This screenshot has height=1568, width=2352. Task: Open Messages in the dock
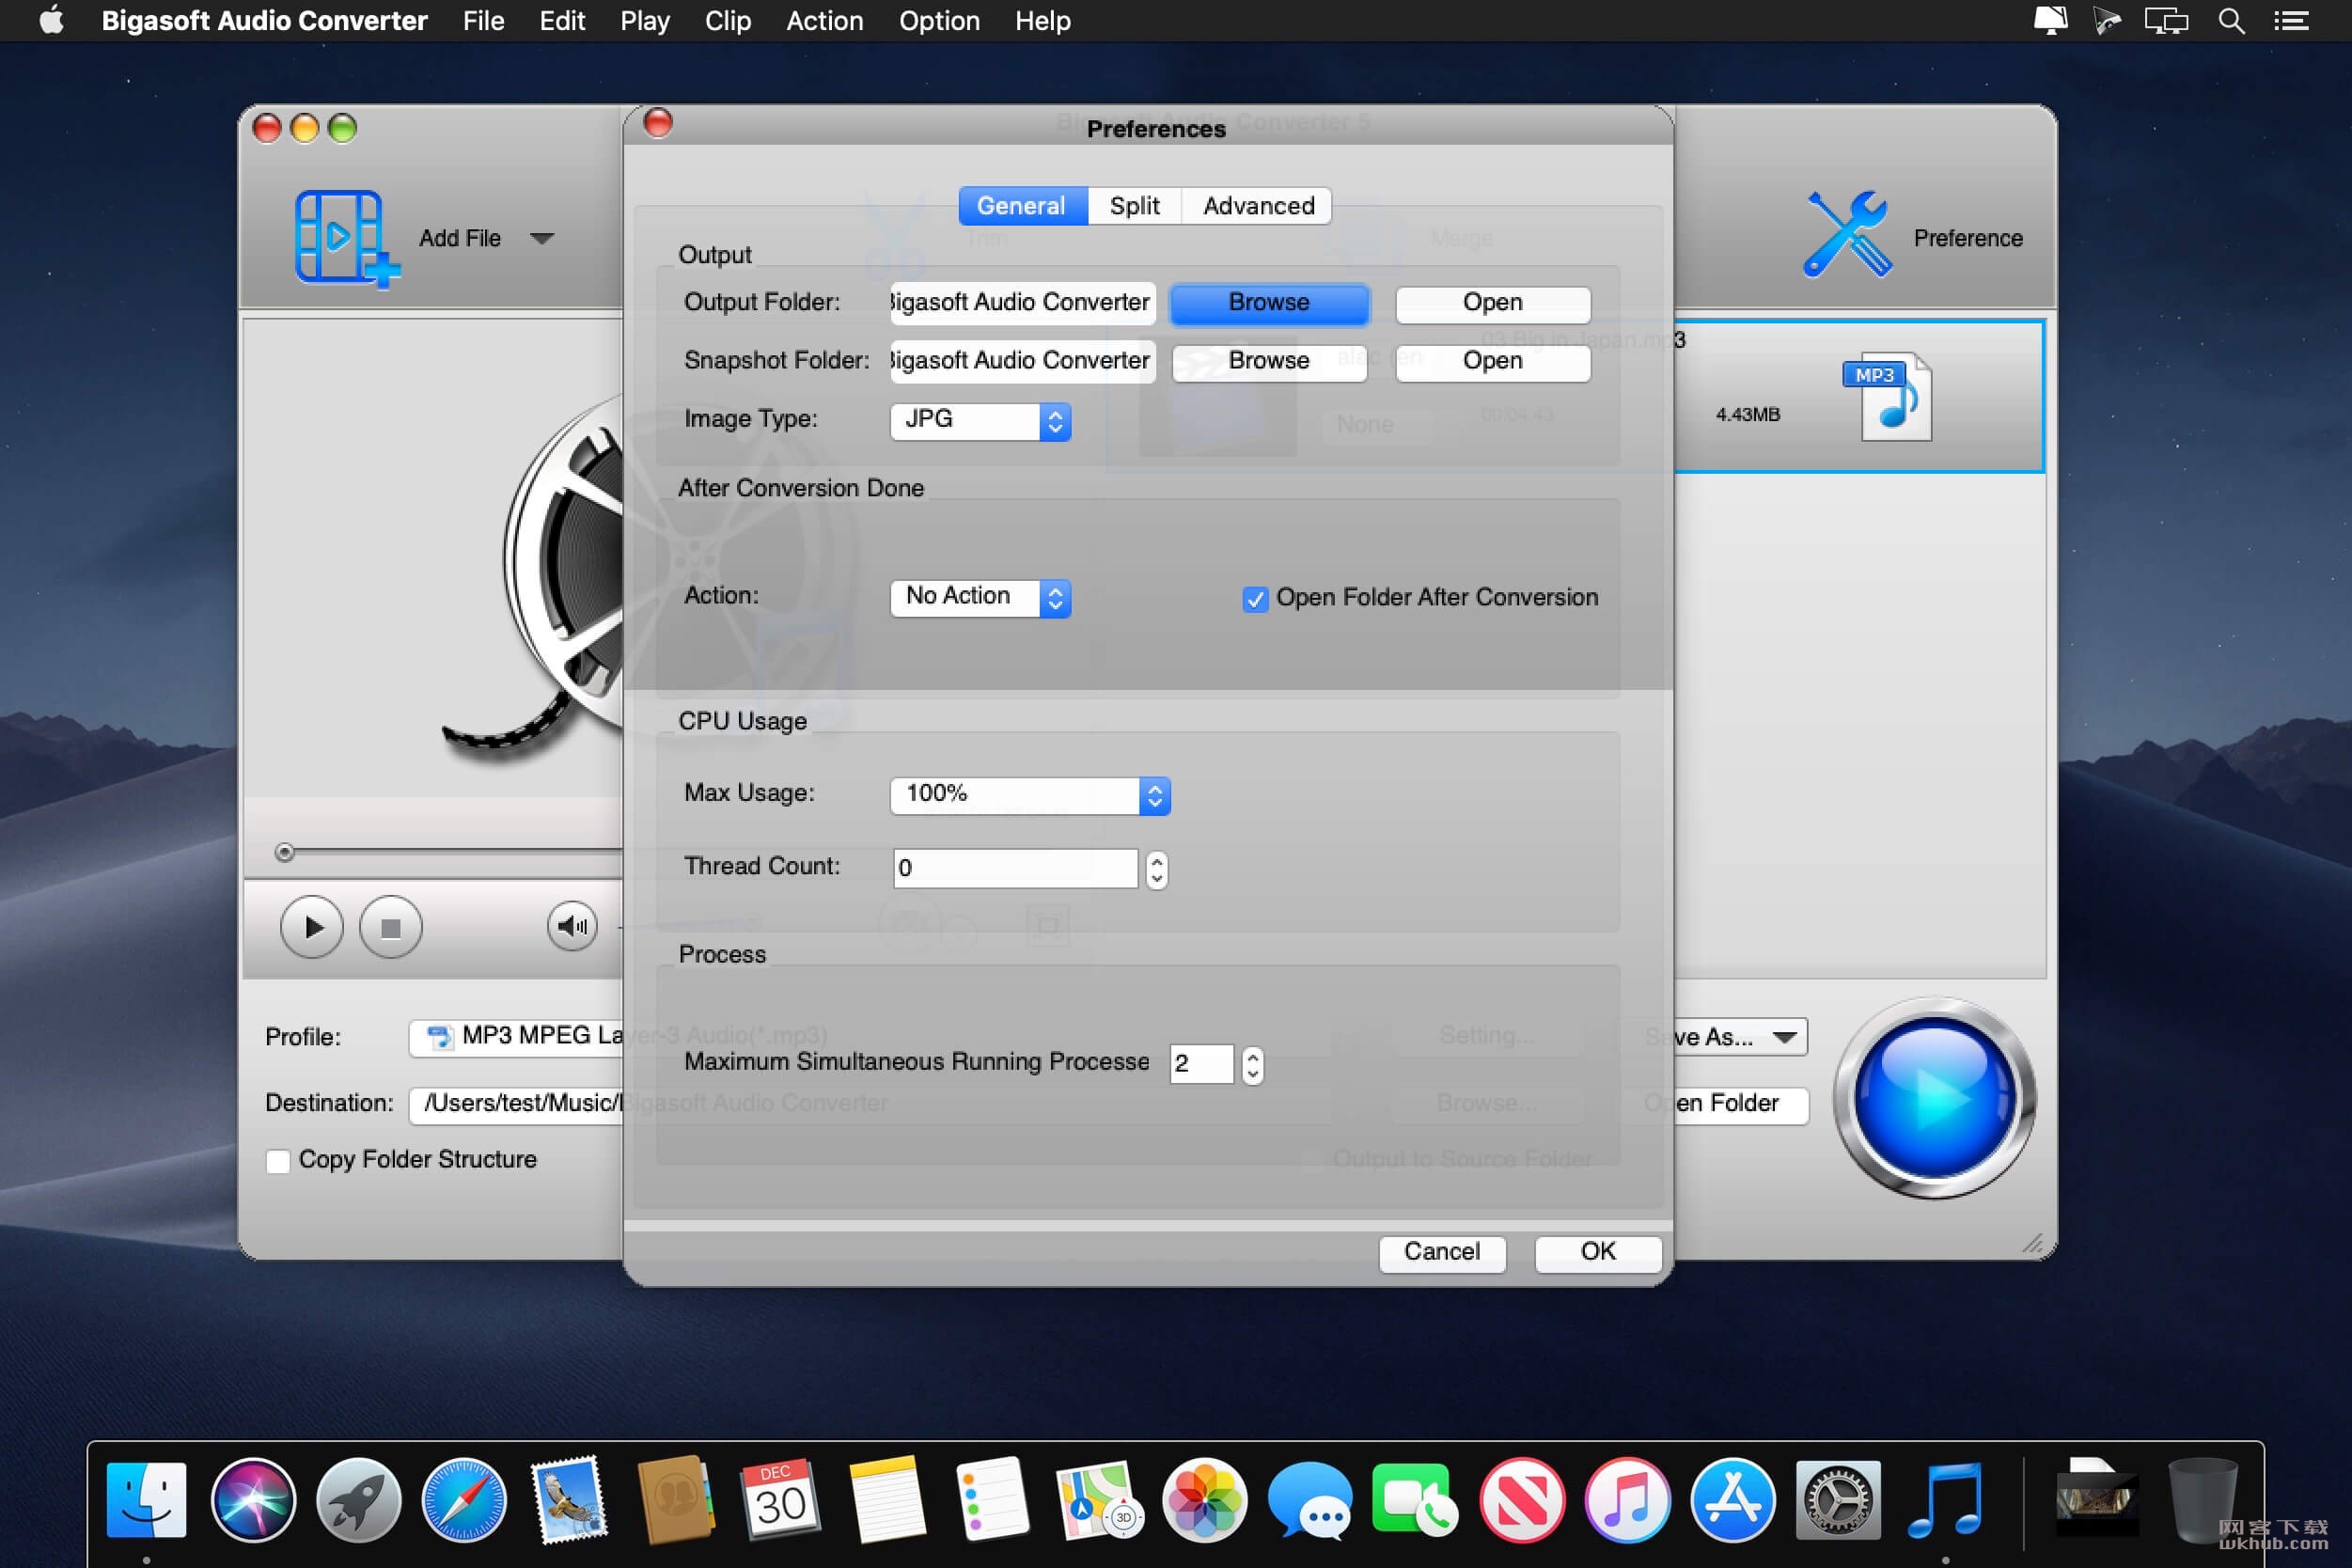(1310, 1499)
